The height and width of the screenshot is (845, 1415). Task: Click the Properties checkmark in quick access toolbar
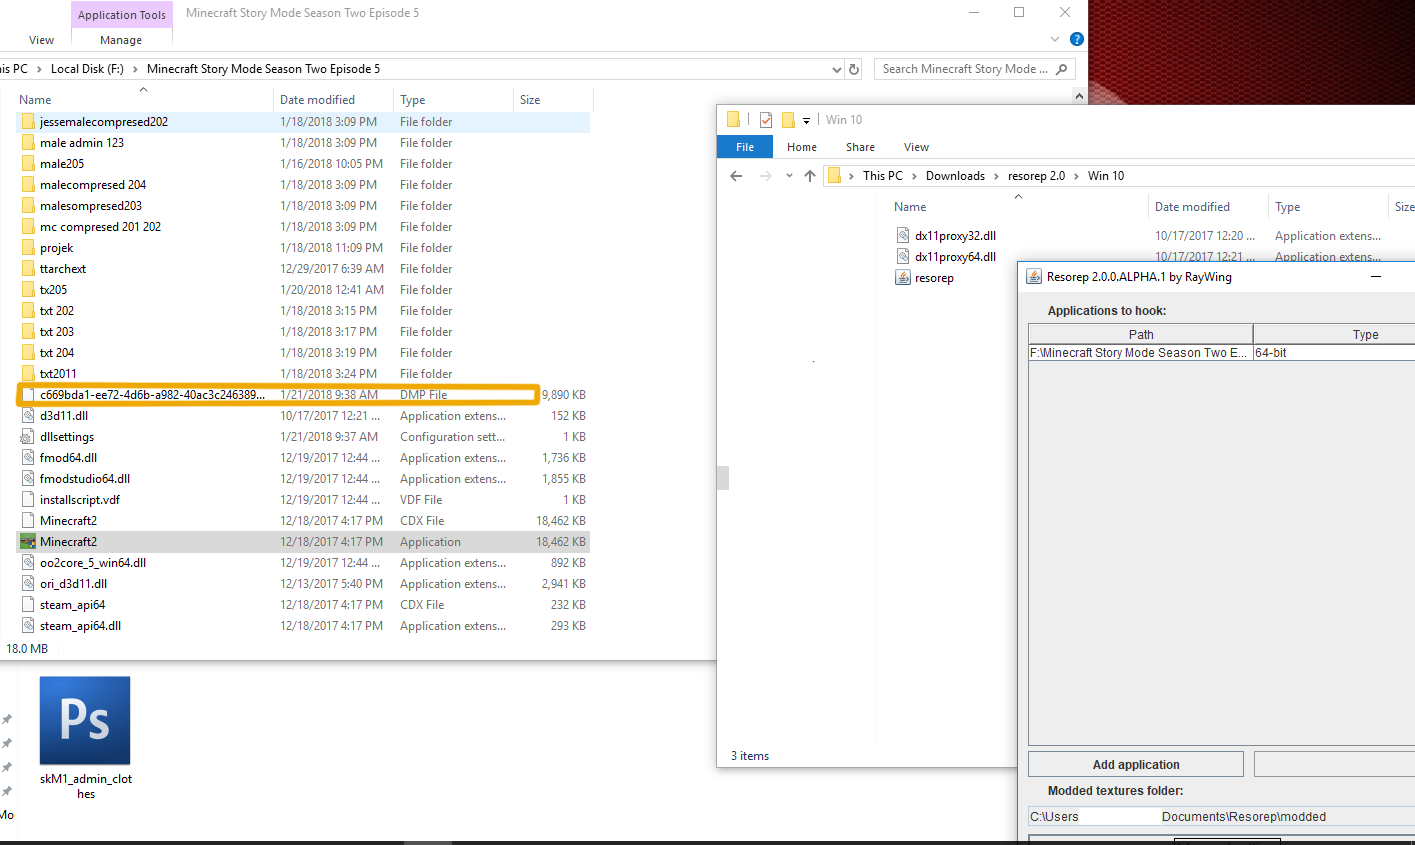tap(766, 120)
